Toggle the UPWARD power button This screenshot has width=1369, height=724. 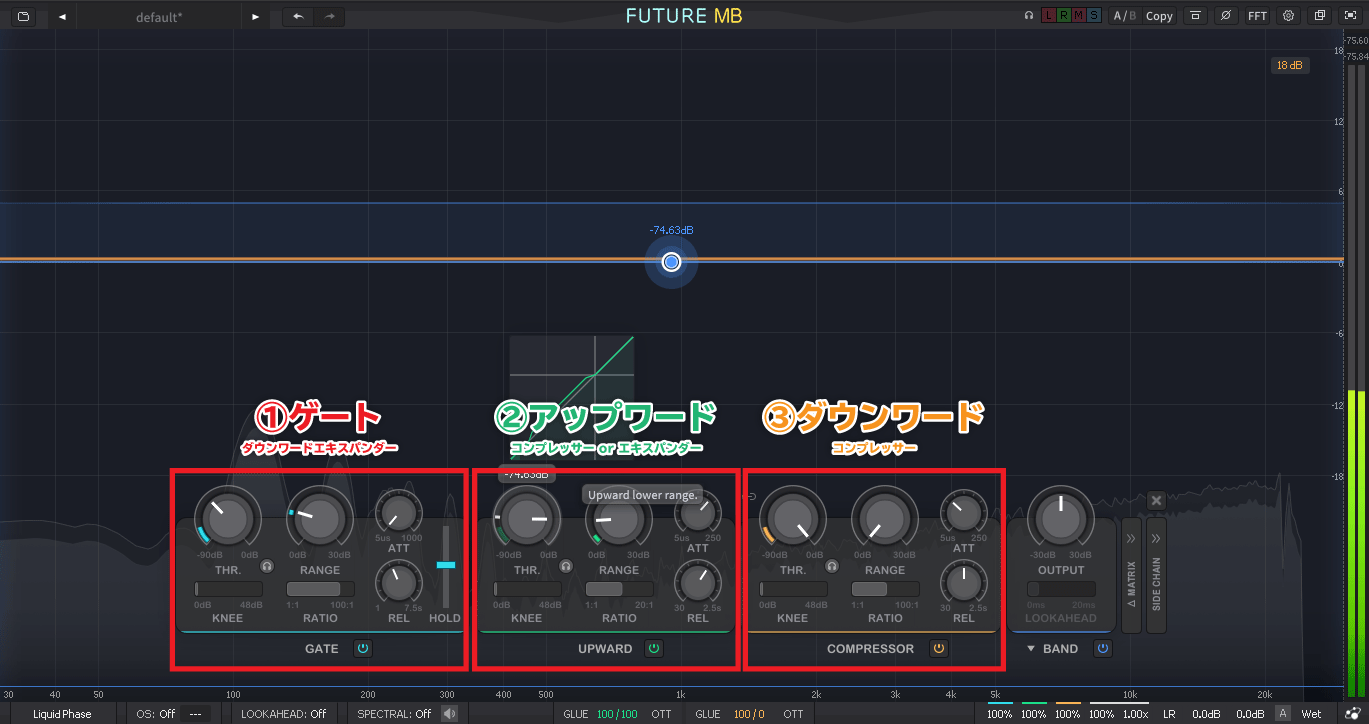point(654,649)
